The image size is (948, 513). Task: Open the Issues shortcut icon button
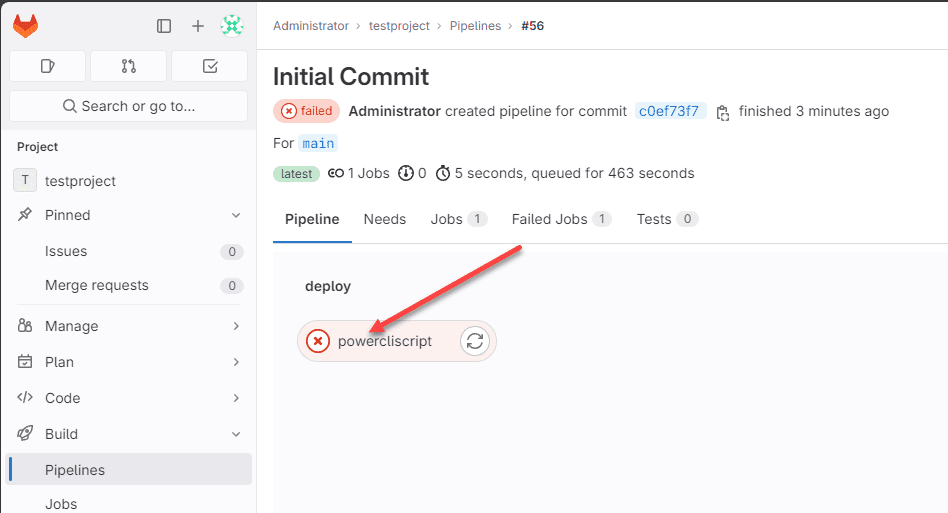pos(47,66)
